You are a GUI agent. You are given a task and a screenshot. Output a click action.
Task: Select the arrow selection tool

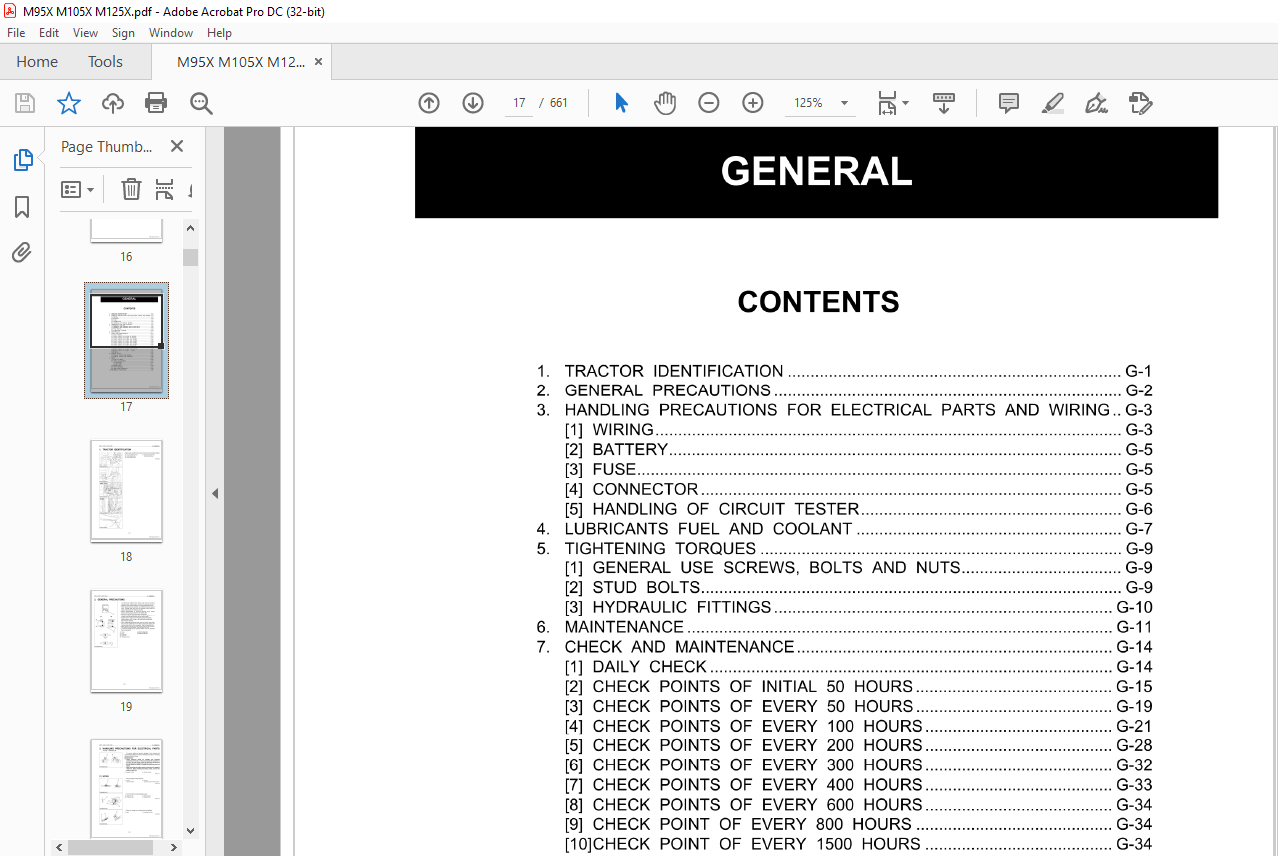point(621,103)
